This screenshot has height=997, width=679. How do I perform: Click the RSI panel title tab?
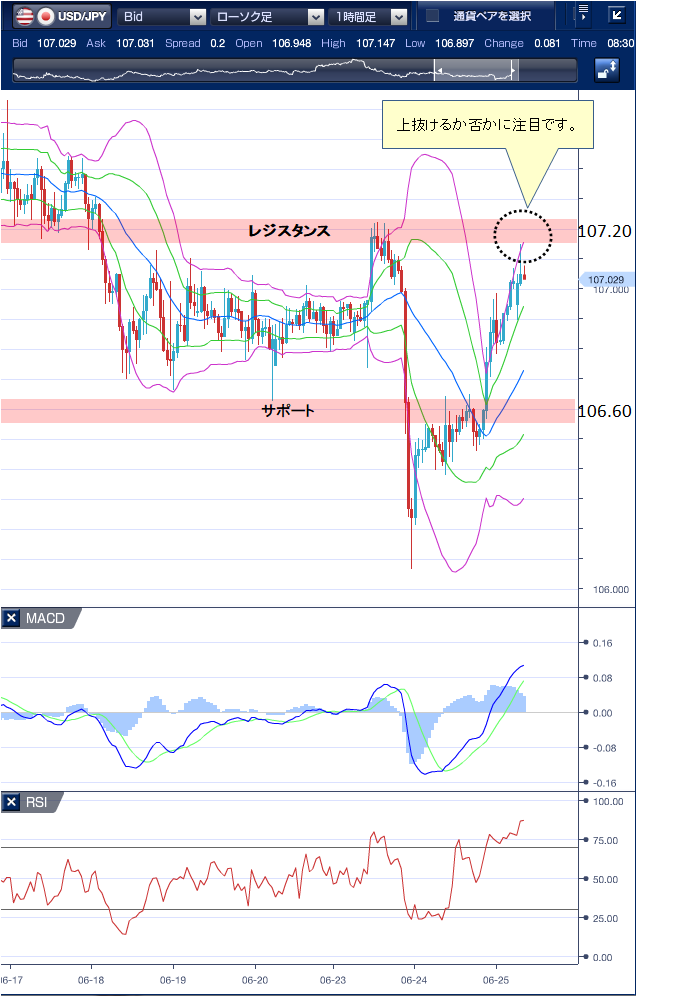click(x=36, y=802)
